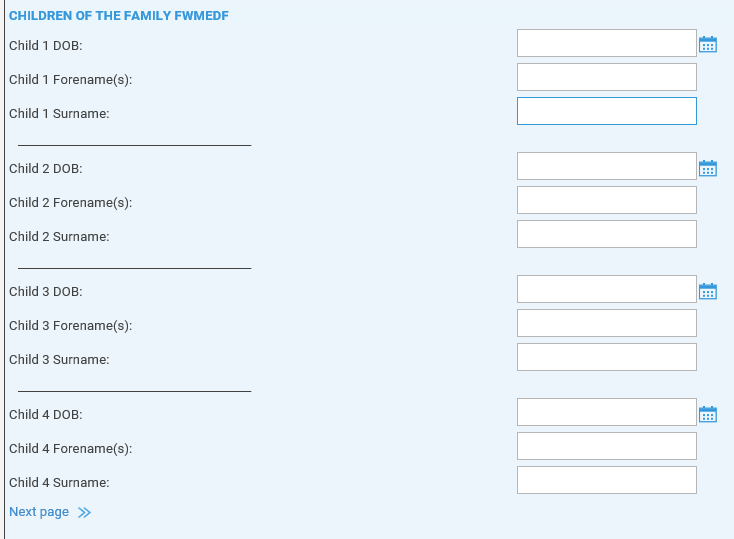Focus the Child 3 DOB field

point(607,289)
